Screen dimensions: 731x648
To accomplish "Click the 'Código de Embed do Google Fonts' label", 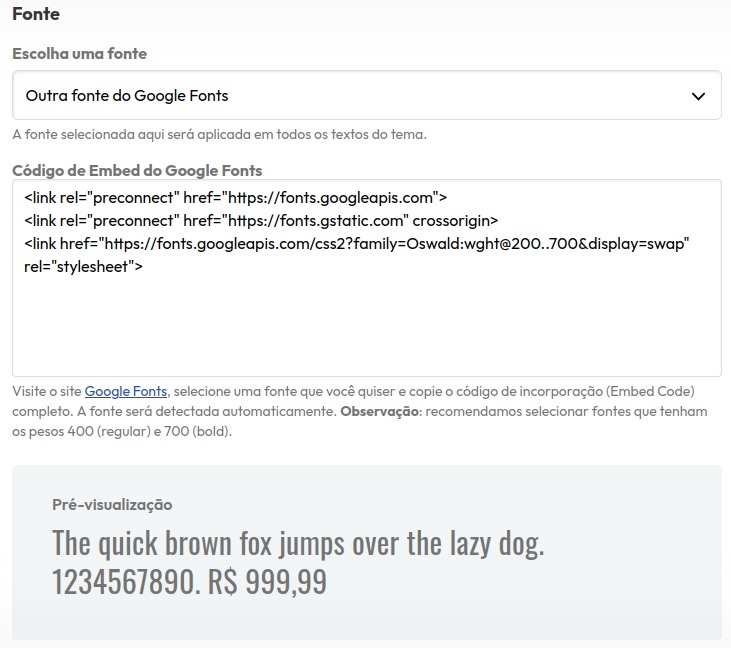I will 137,171.
